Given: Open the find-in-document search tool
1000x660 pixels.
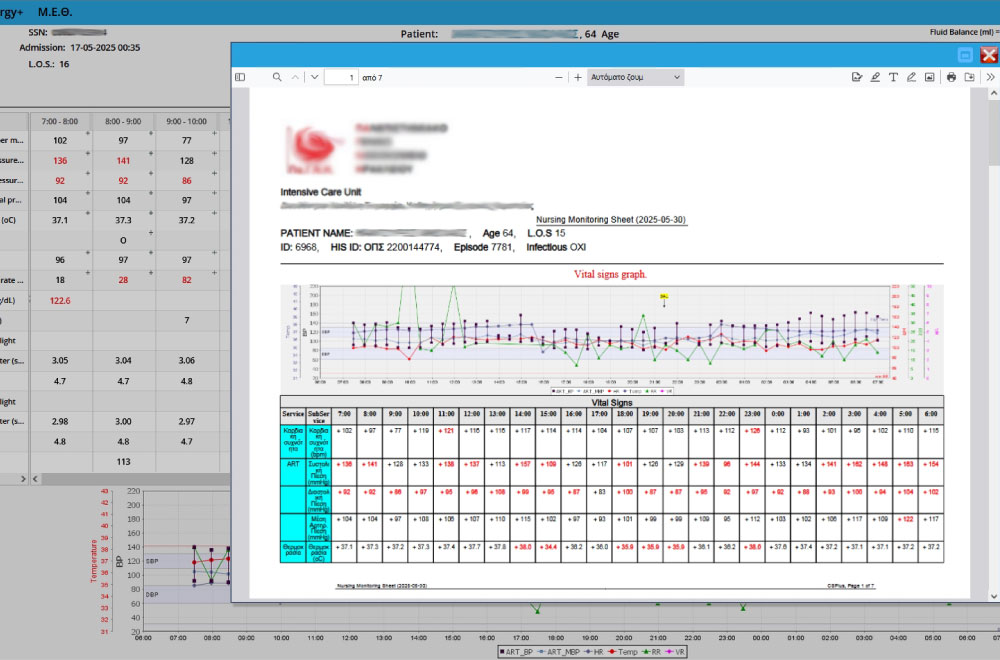Looking at the screenshot, I should pos(277,77).
